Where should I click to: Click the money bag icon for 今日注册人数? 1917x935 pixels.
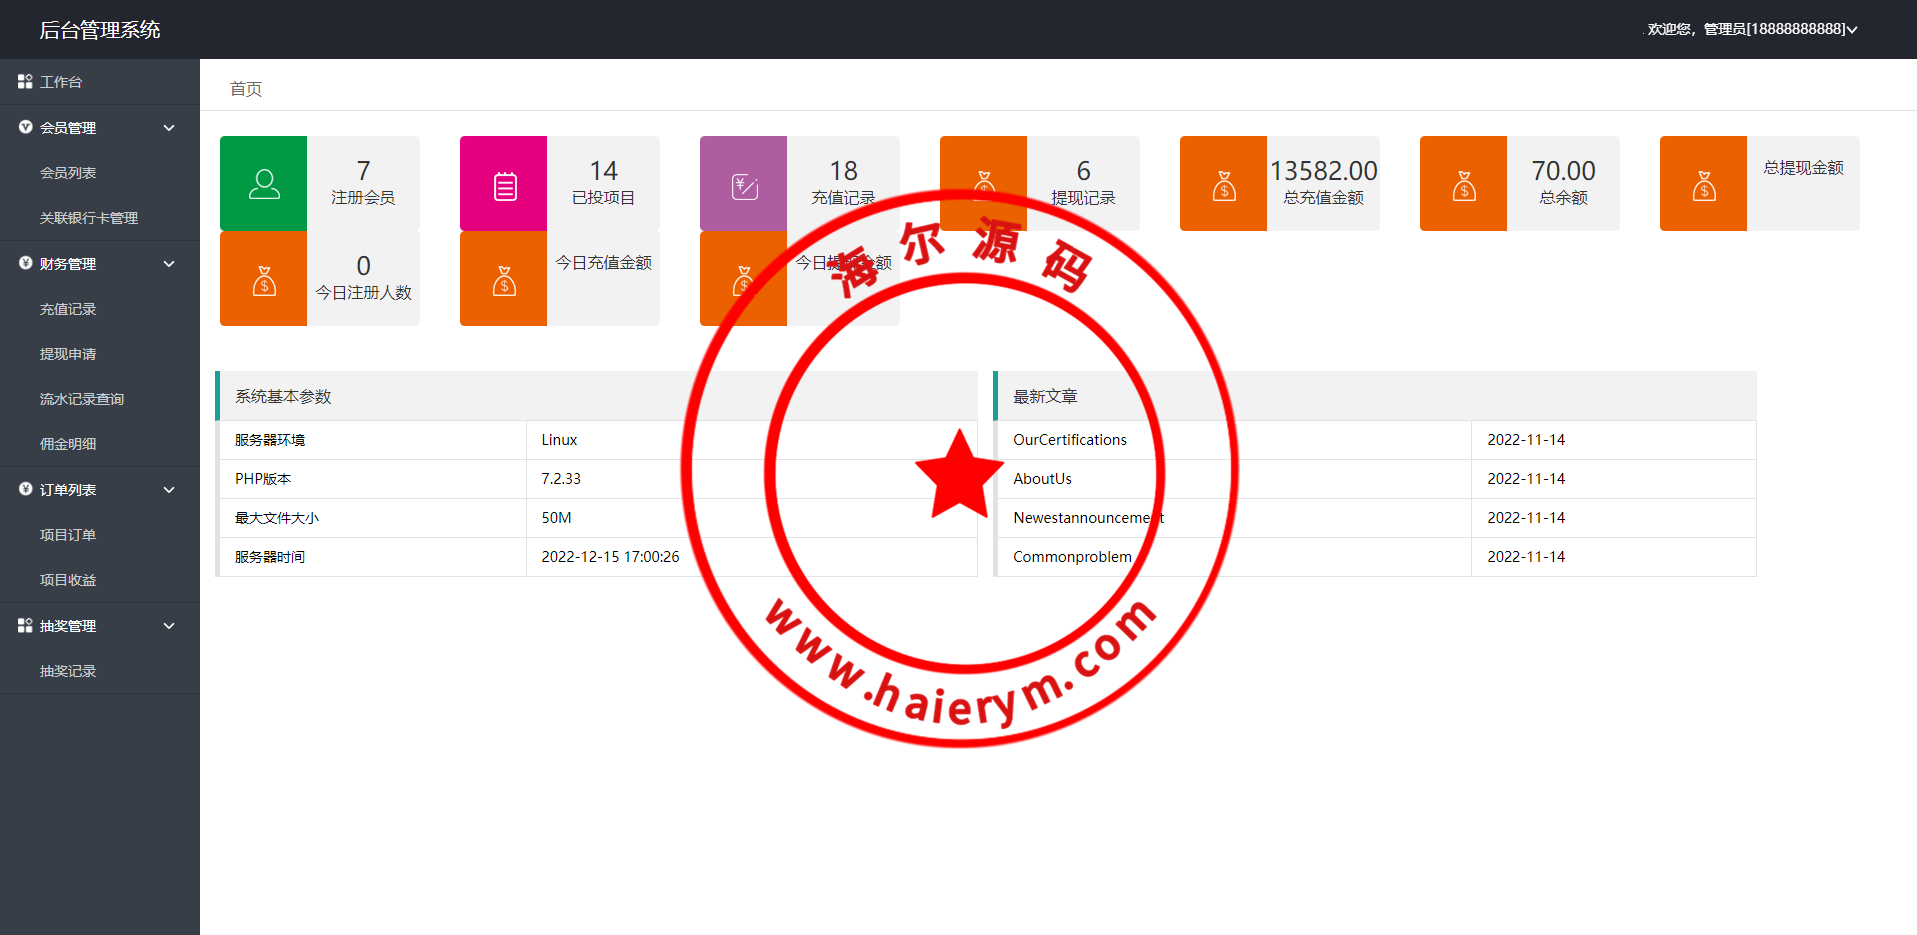click(x=264, y=279)
